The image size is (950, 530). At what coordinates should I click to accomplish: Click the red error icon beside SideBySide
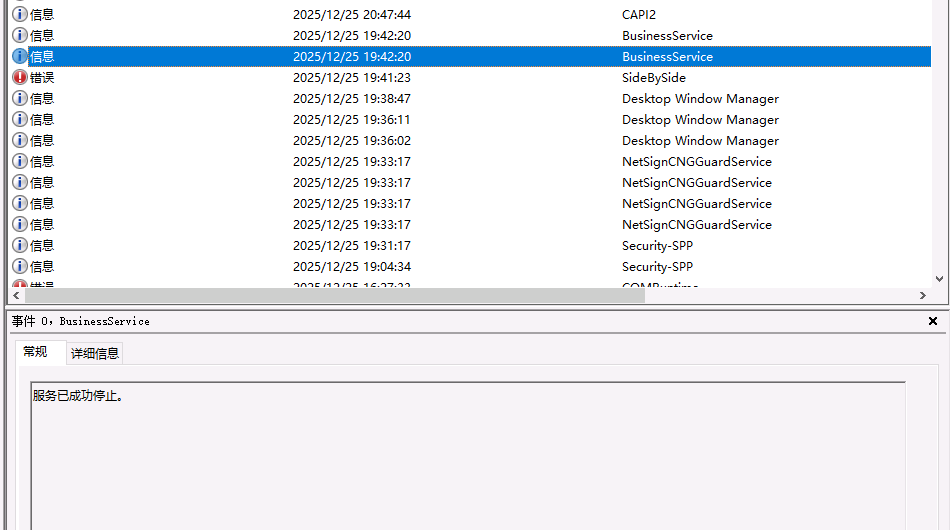[19, 78]
